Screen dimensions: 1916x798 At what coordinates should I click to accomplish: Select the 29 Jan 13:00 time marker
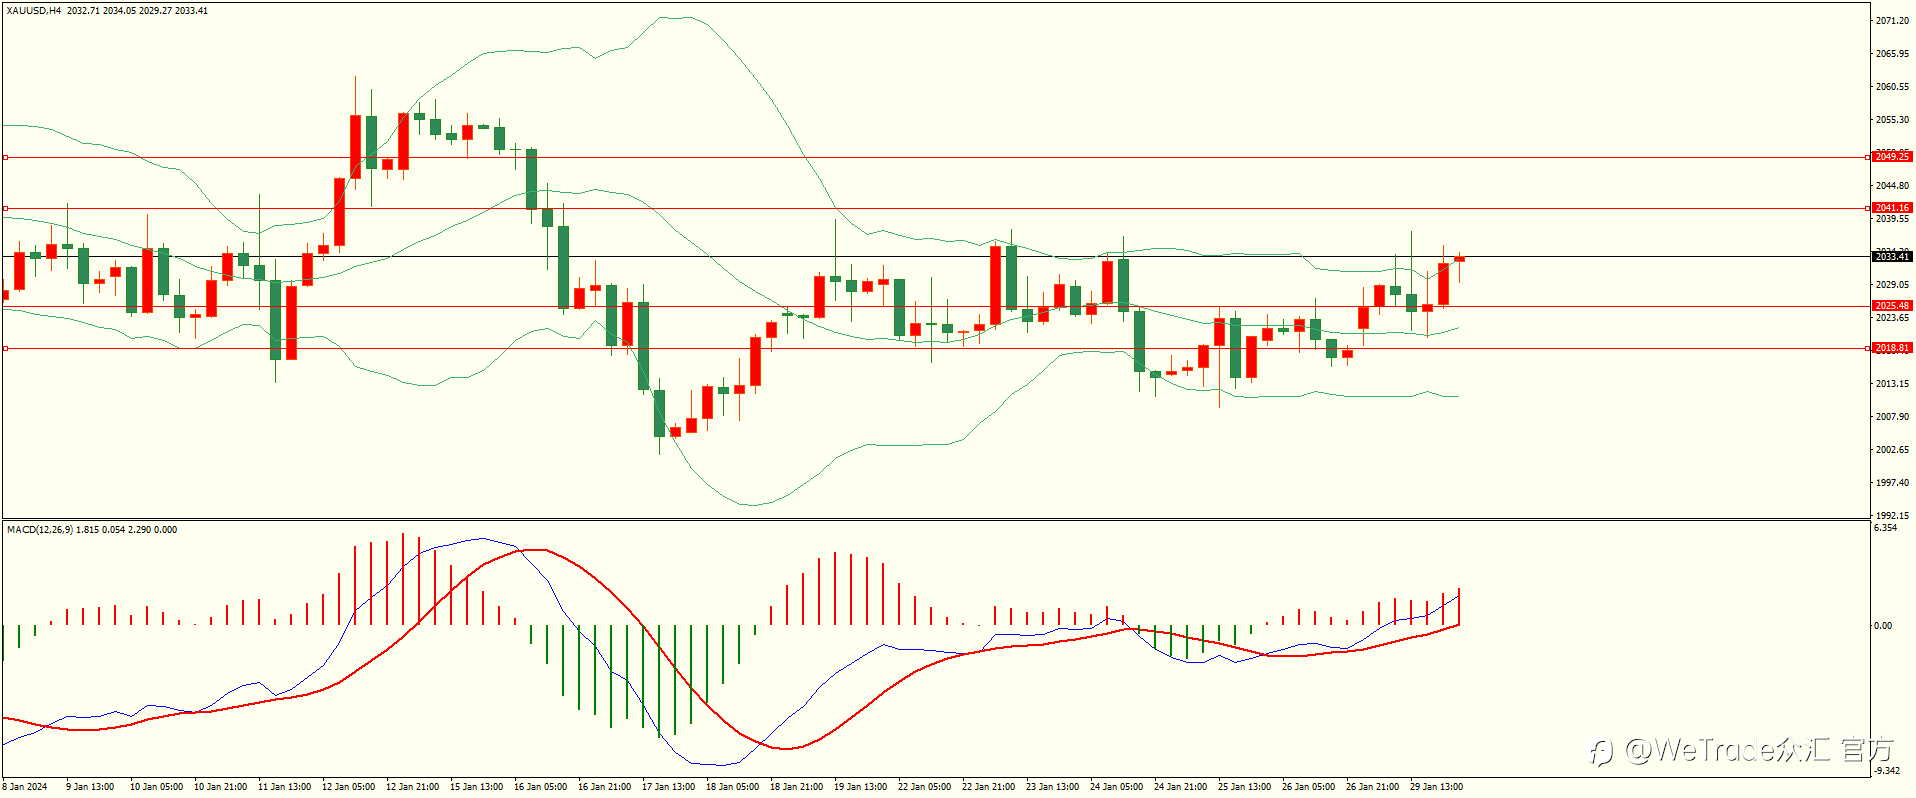[x=1436, y=787]
